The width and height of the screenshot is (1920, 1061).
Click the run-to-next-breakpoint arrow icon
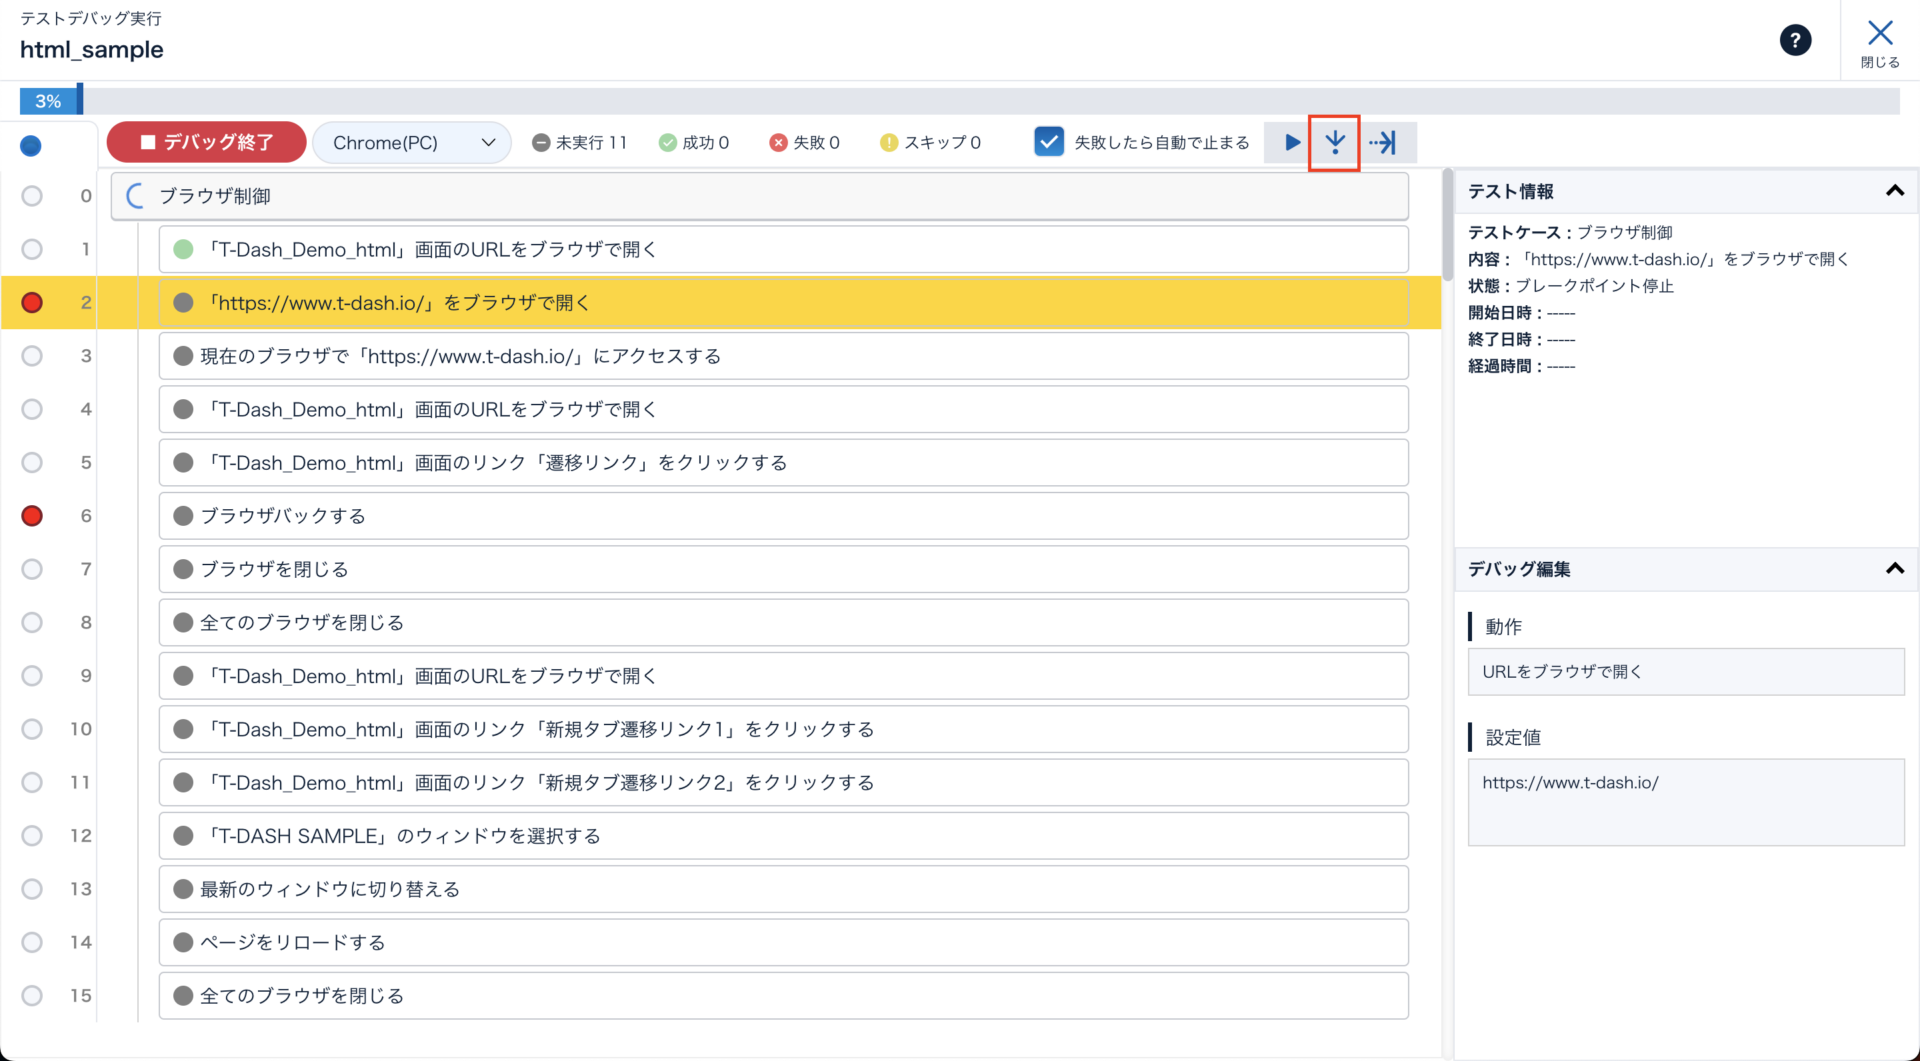[1384, 143]
